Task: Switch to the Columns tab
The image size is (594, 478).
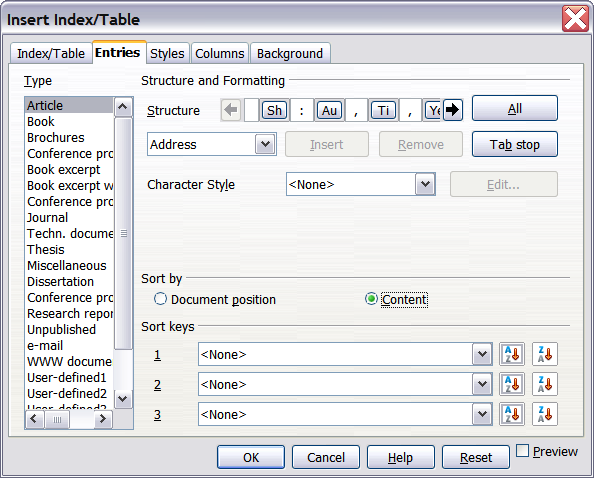Action: (220, 53)
